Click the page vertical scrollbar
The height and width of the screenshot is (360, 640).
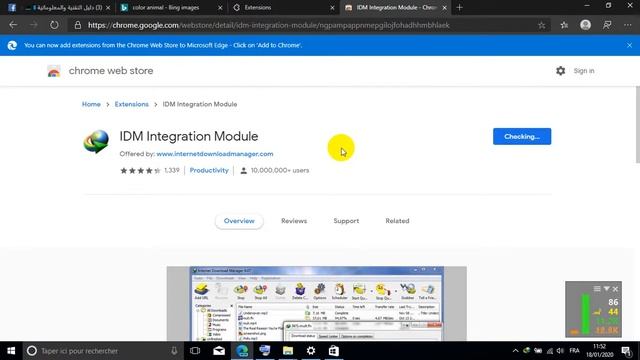click(x=638, y=125)
